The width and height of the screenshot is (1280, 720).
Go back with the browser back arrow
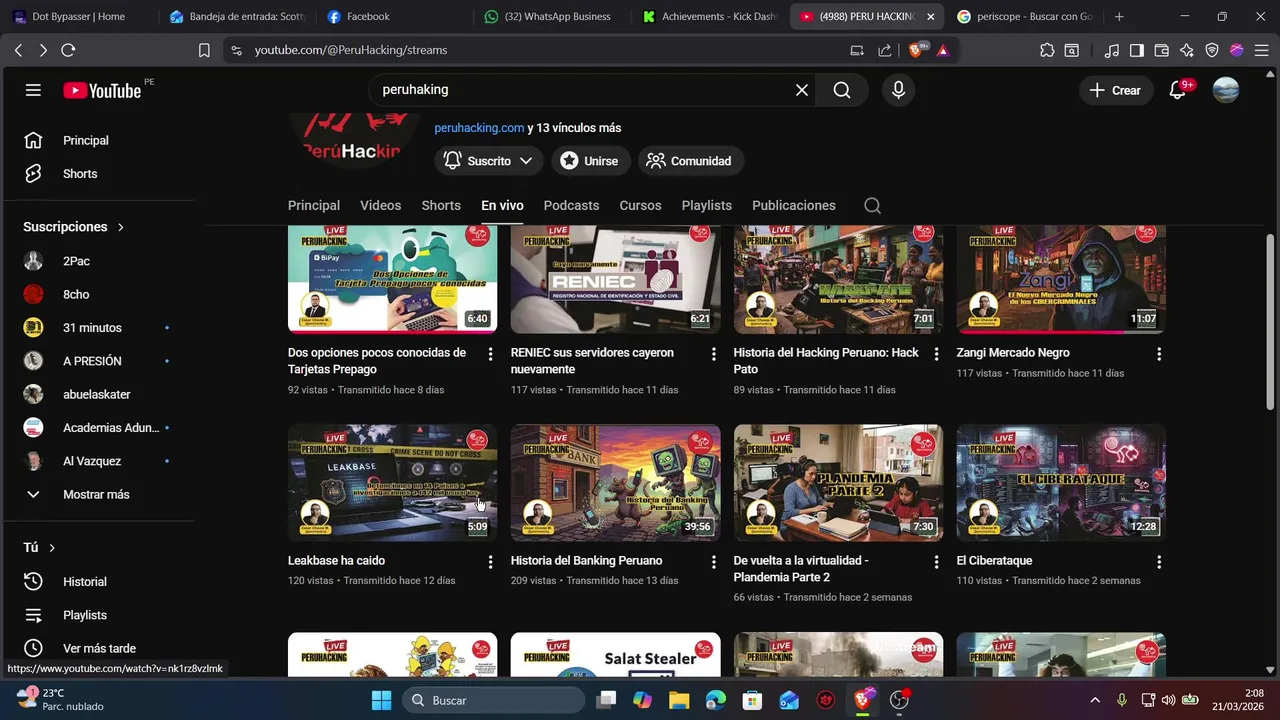pos(18,50)
